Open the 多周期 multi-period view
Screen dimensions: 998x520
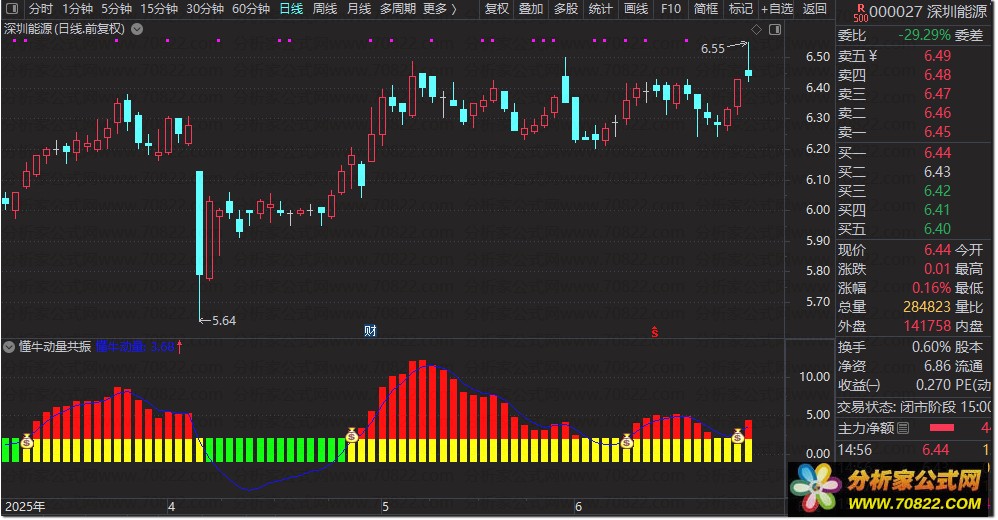click(398, 9)
